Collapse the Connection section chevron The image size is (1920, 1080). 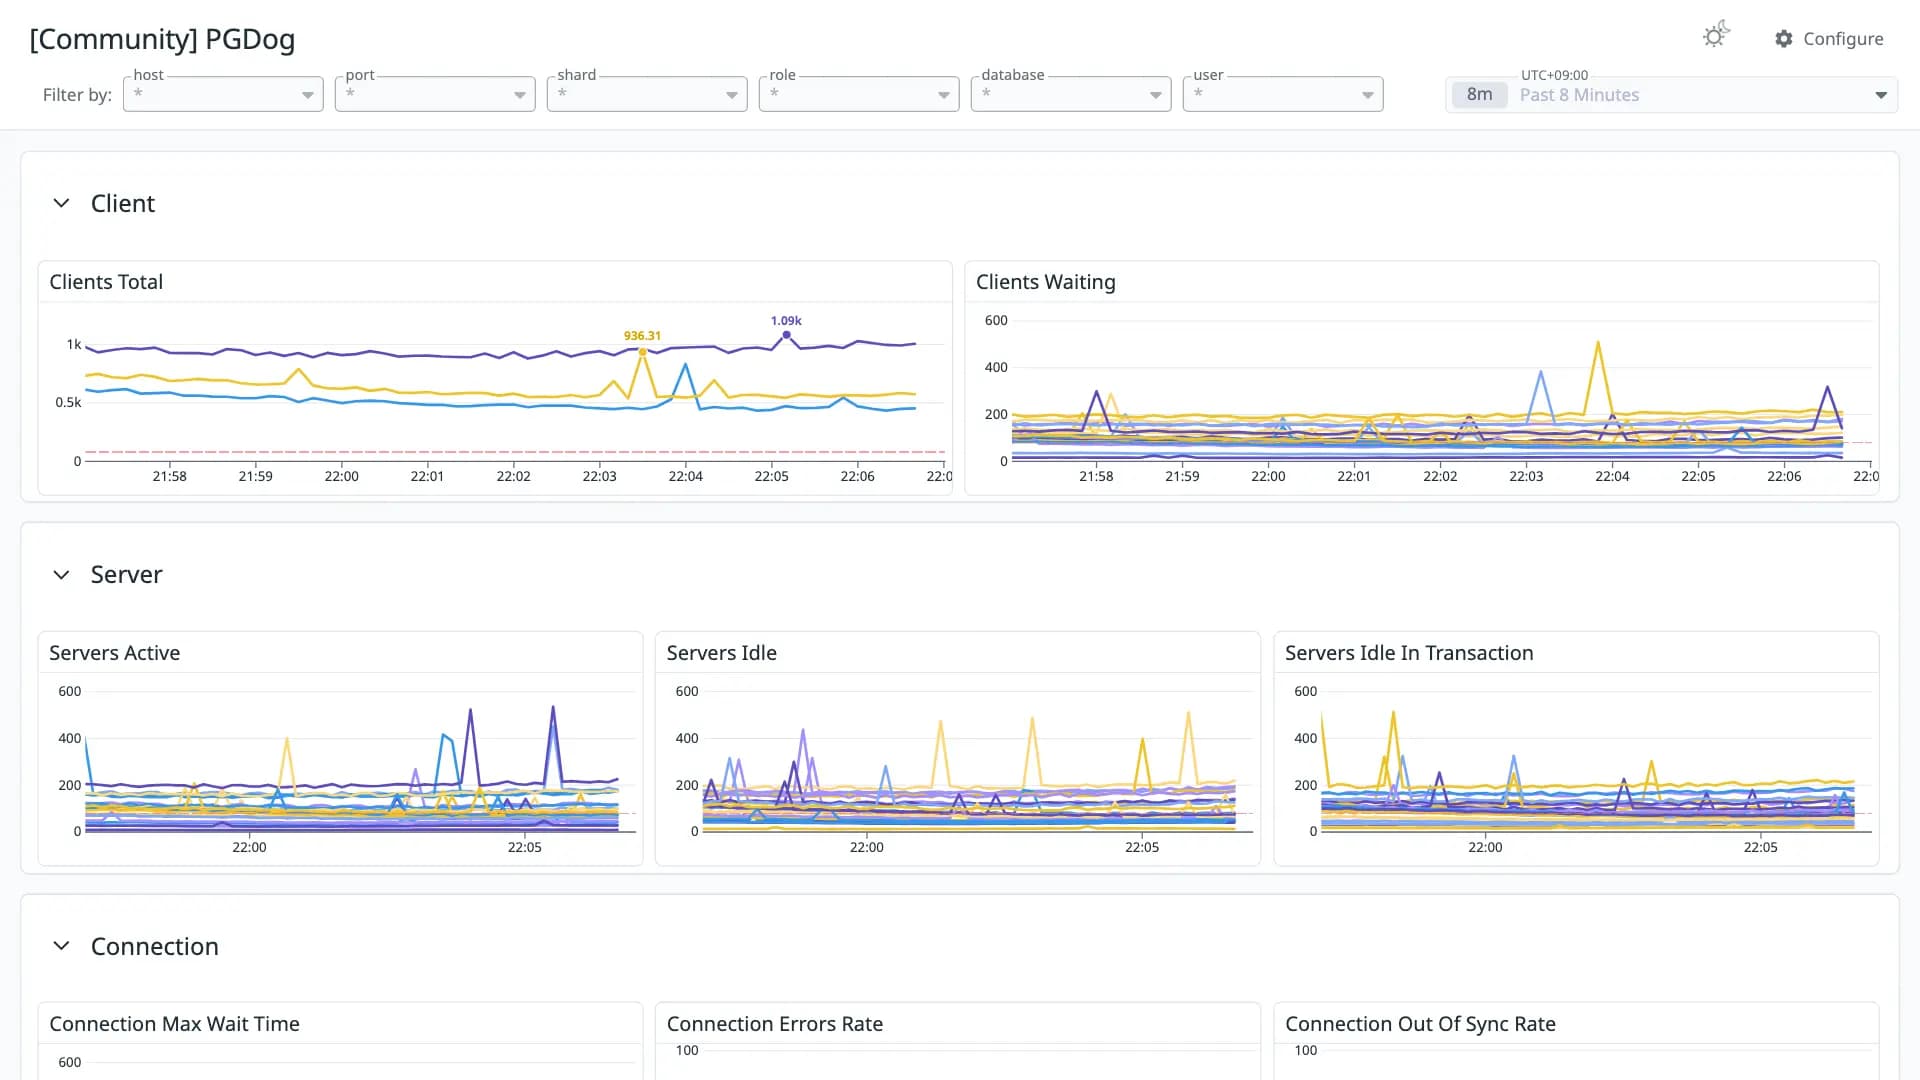(61, 946)
